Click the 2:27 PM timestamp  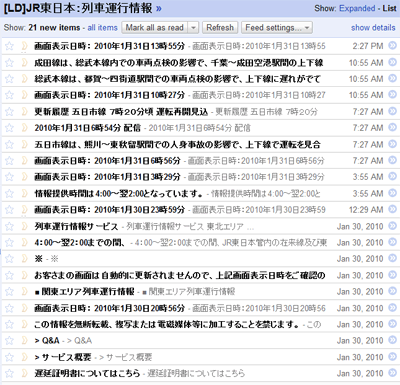pyautogui.click(x=368, y=46)
